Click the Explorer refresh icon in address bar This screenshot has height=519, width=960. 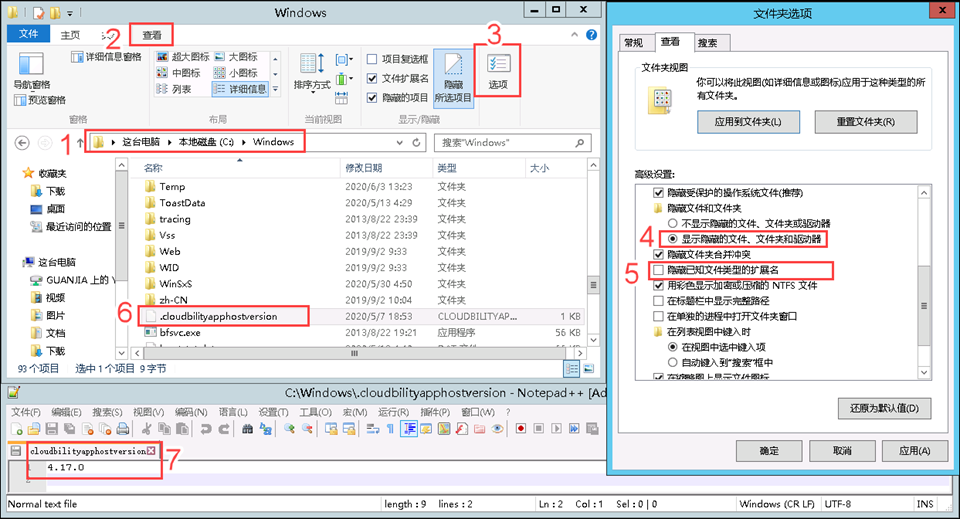[x=417, y=143]
